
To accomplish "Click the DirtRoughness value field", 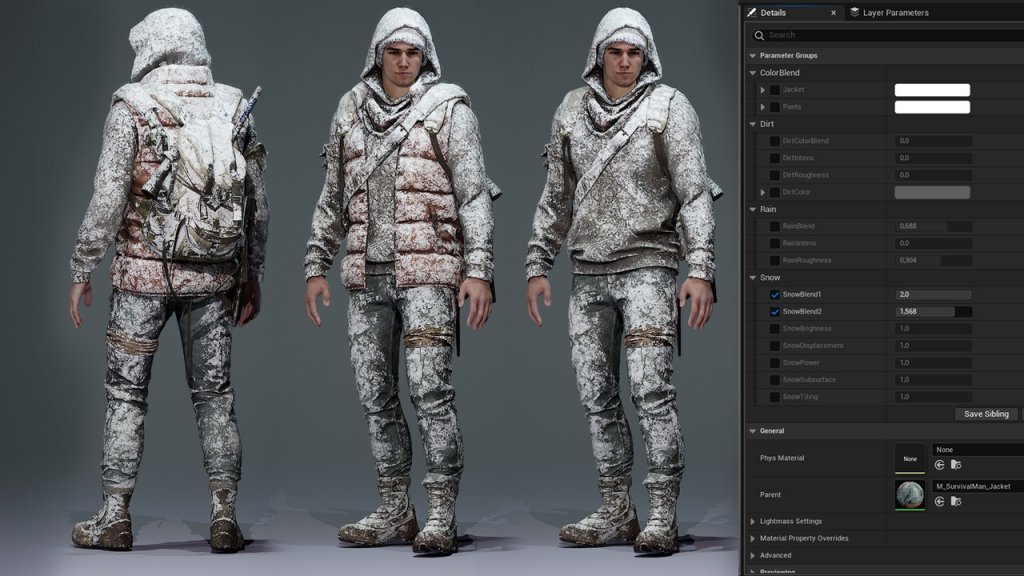I will tap(933, 175).
